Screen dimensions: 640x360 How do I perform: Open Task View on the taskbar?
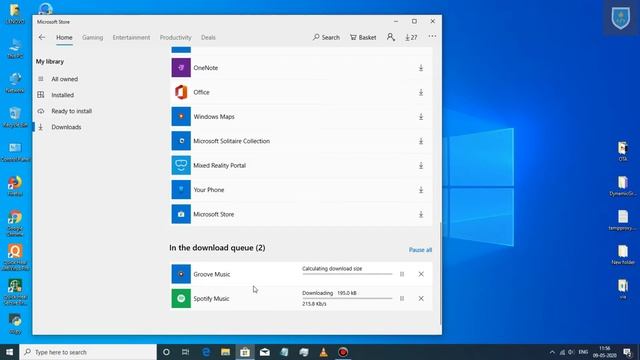coord(185,352)
